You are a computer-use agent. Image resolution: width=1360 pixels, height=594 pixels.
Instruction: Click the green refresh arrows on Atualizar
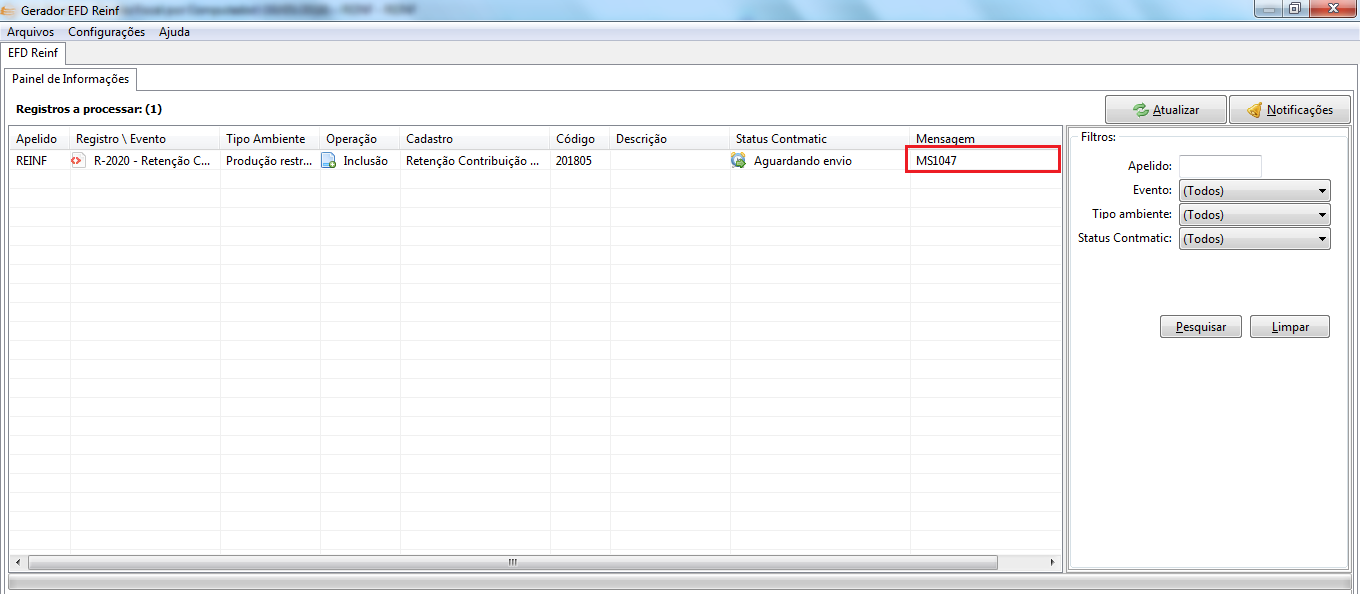[x=1140, y=110]
